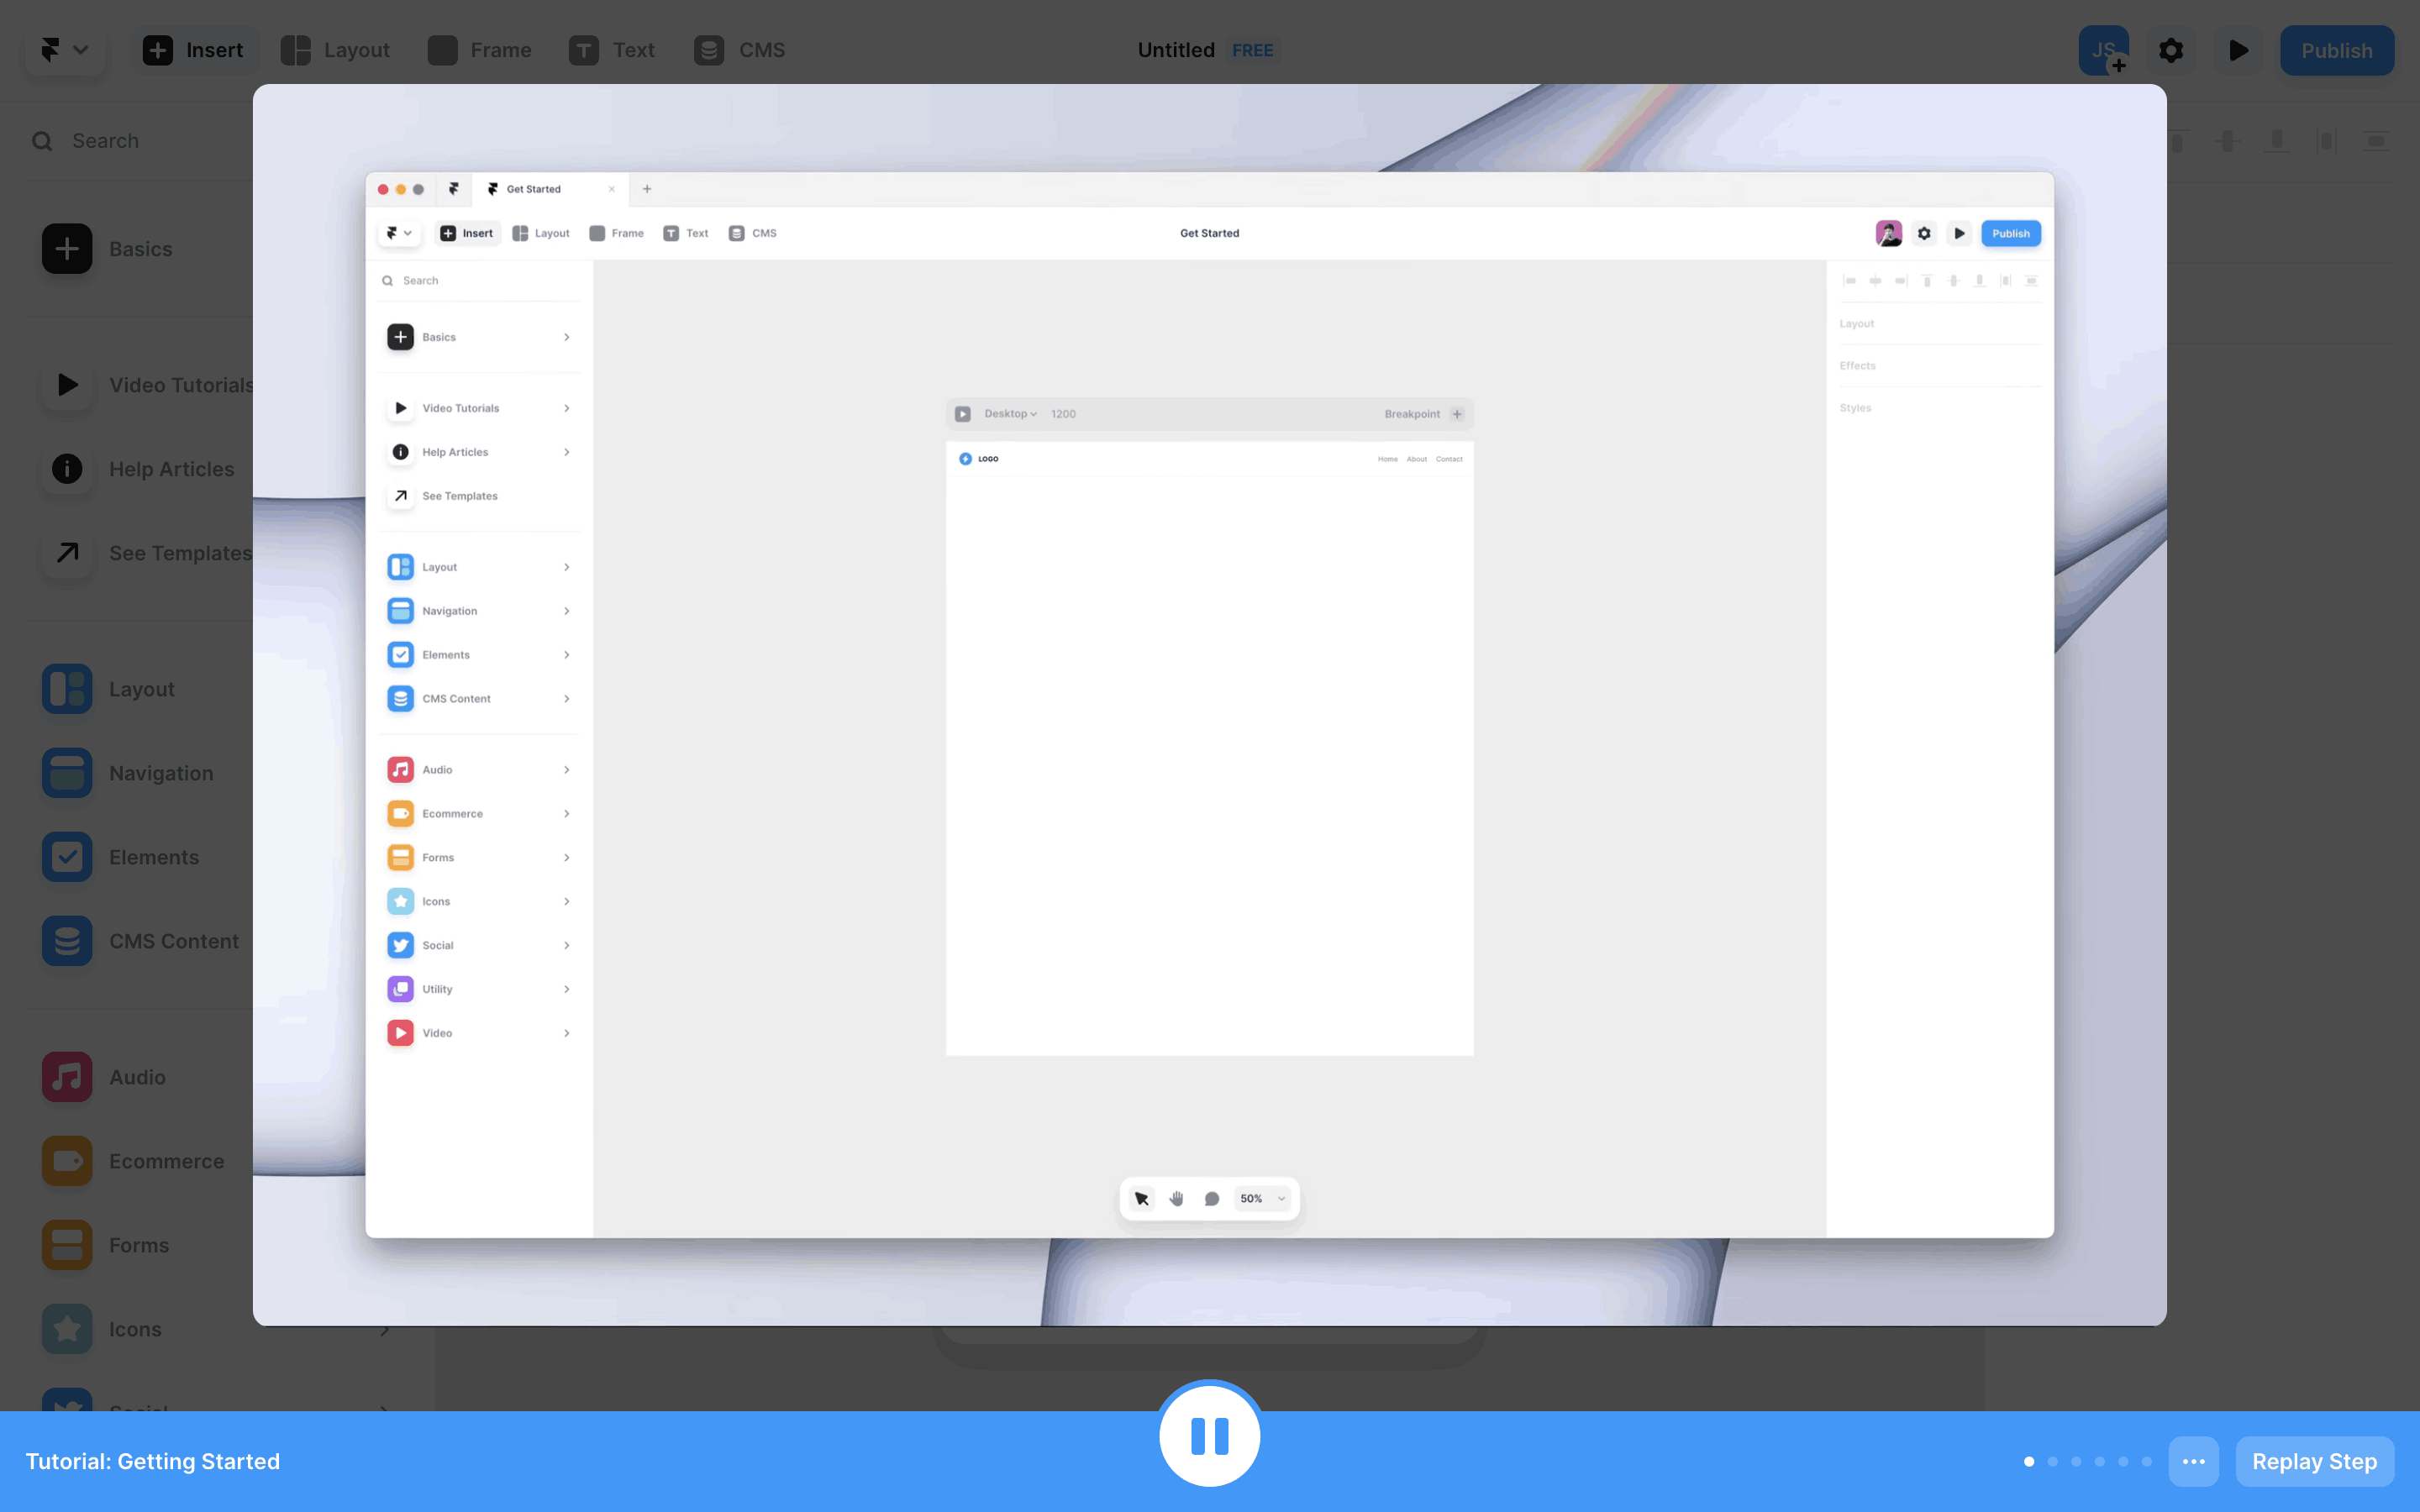Select the Frame tool
Screen dimensions: 2420x1512
point(480,50)
